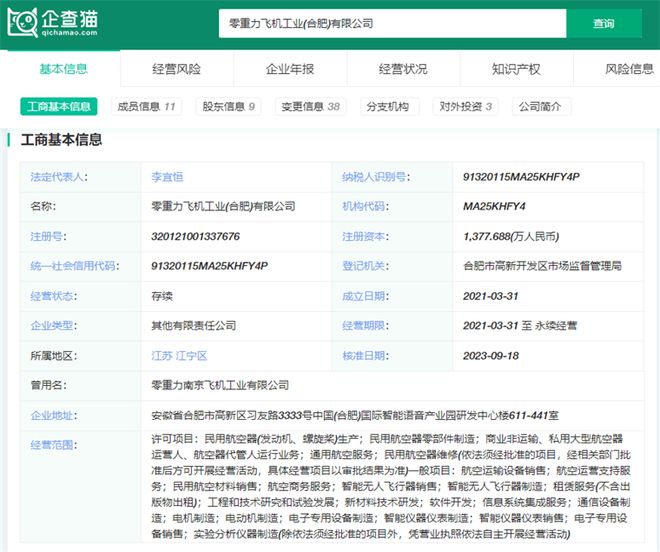Select the 分支机构 sub-tab
This screenshot has width=660, height=552.
(388, 107)
